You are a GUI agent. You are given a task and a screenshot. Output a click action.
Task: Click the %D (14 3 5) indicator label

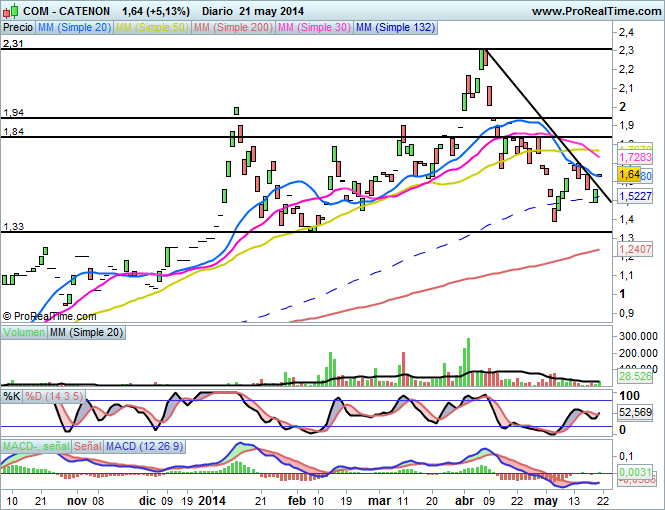(x=55, y=397)
